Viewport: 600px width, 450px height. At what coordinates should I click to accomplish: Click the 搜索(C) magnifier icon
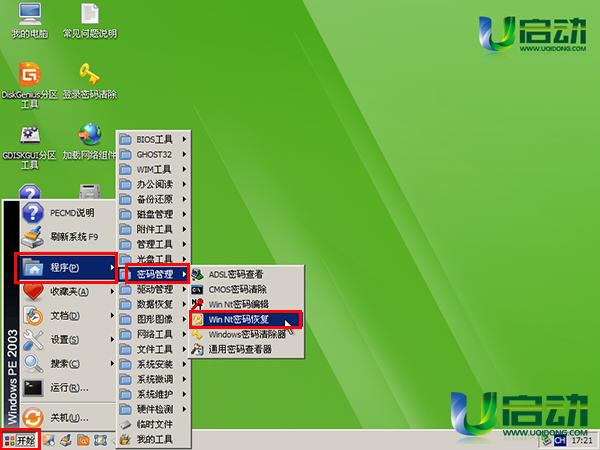(33, 364)
